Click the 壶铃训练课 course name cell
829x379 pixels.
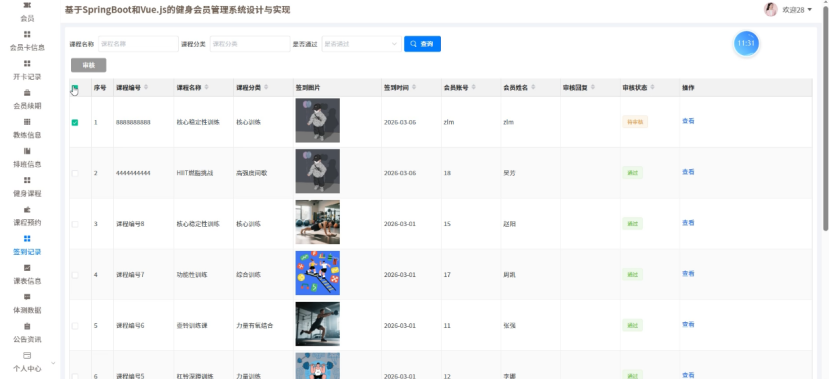click(x=191, y=326)
